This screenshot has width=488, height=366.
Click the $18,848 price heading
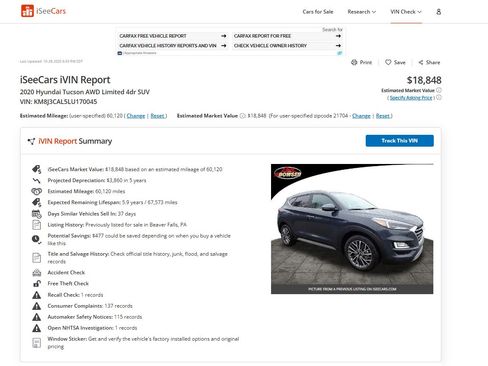tap(424, 80)
